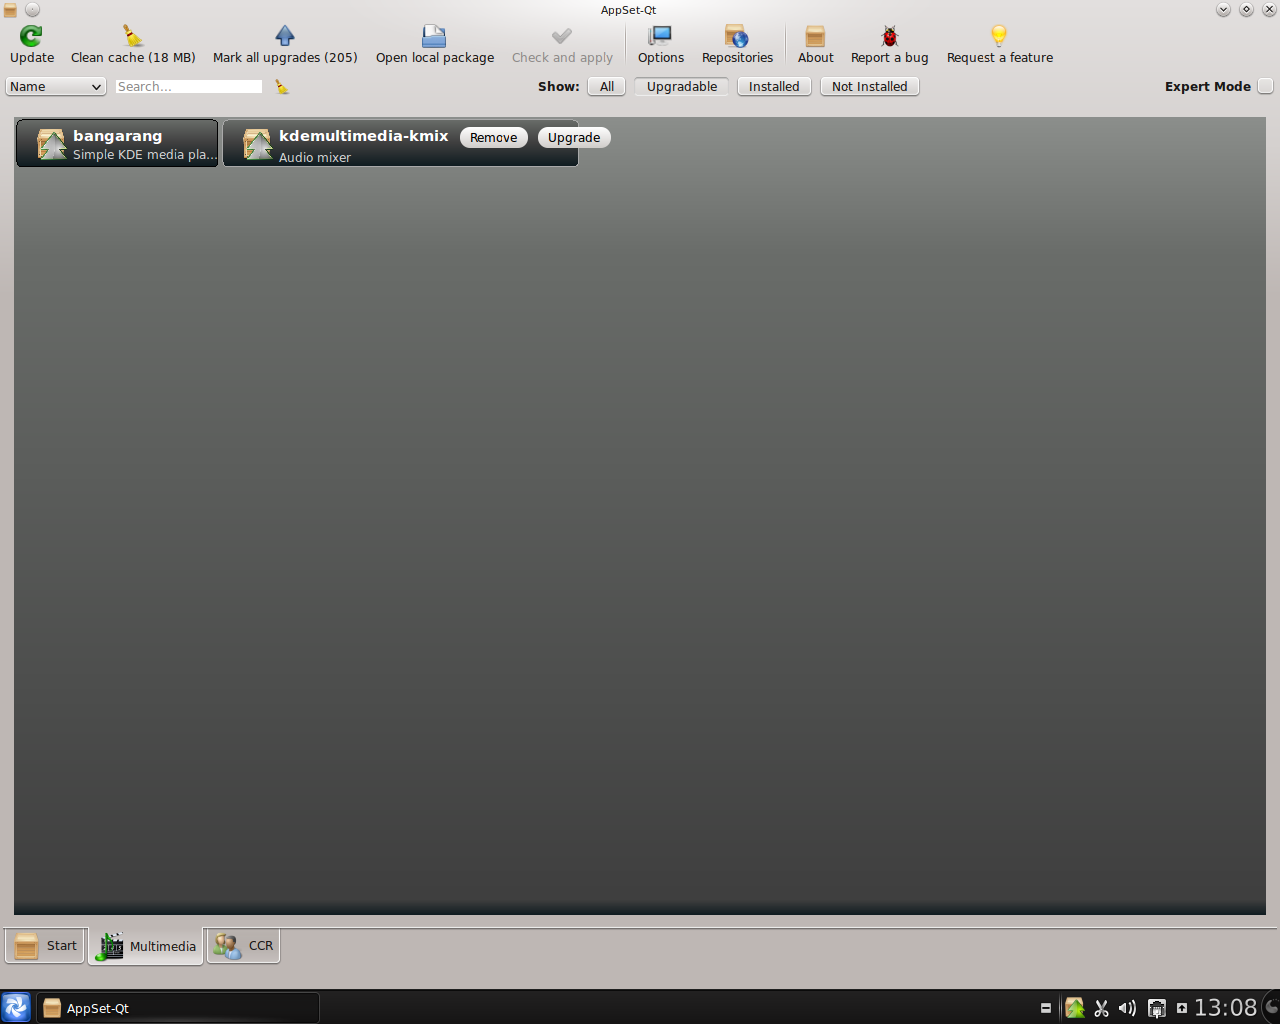Remove the kdemultimedia-kmix package
The image size is (1280, 1024).
pos(494,138)
